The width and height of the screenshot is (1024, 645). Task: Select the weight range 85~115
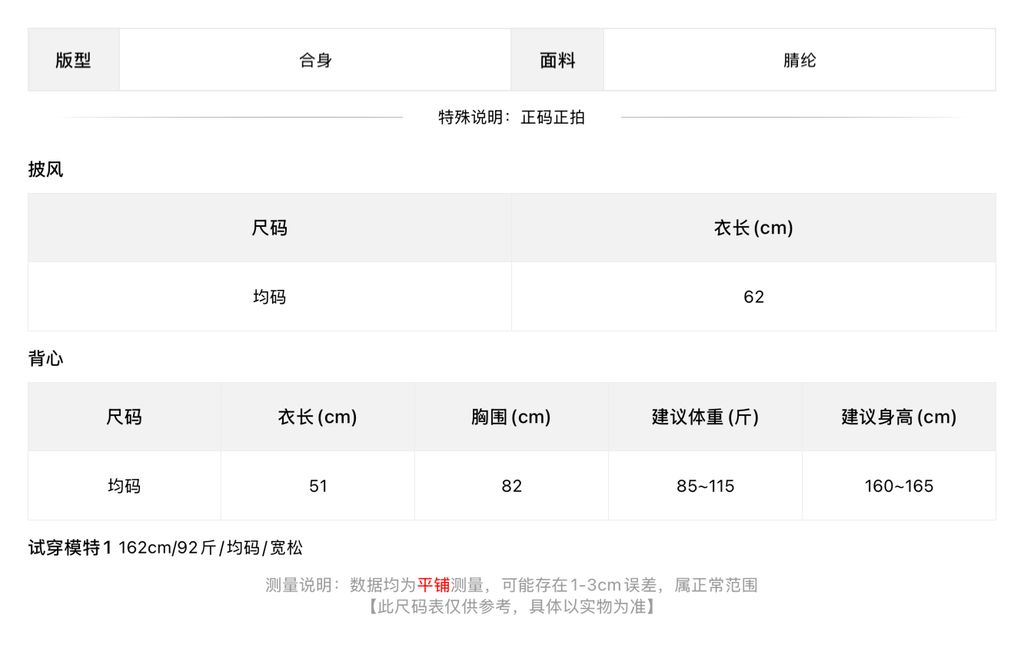click(705, 486)
